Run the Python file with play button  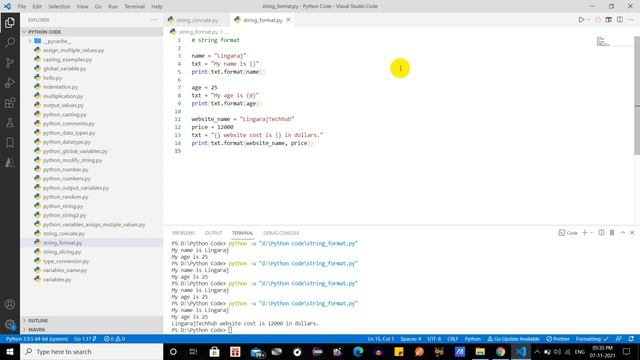pyautogui.click(x=581, y=20)
